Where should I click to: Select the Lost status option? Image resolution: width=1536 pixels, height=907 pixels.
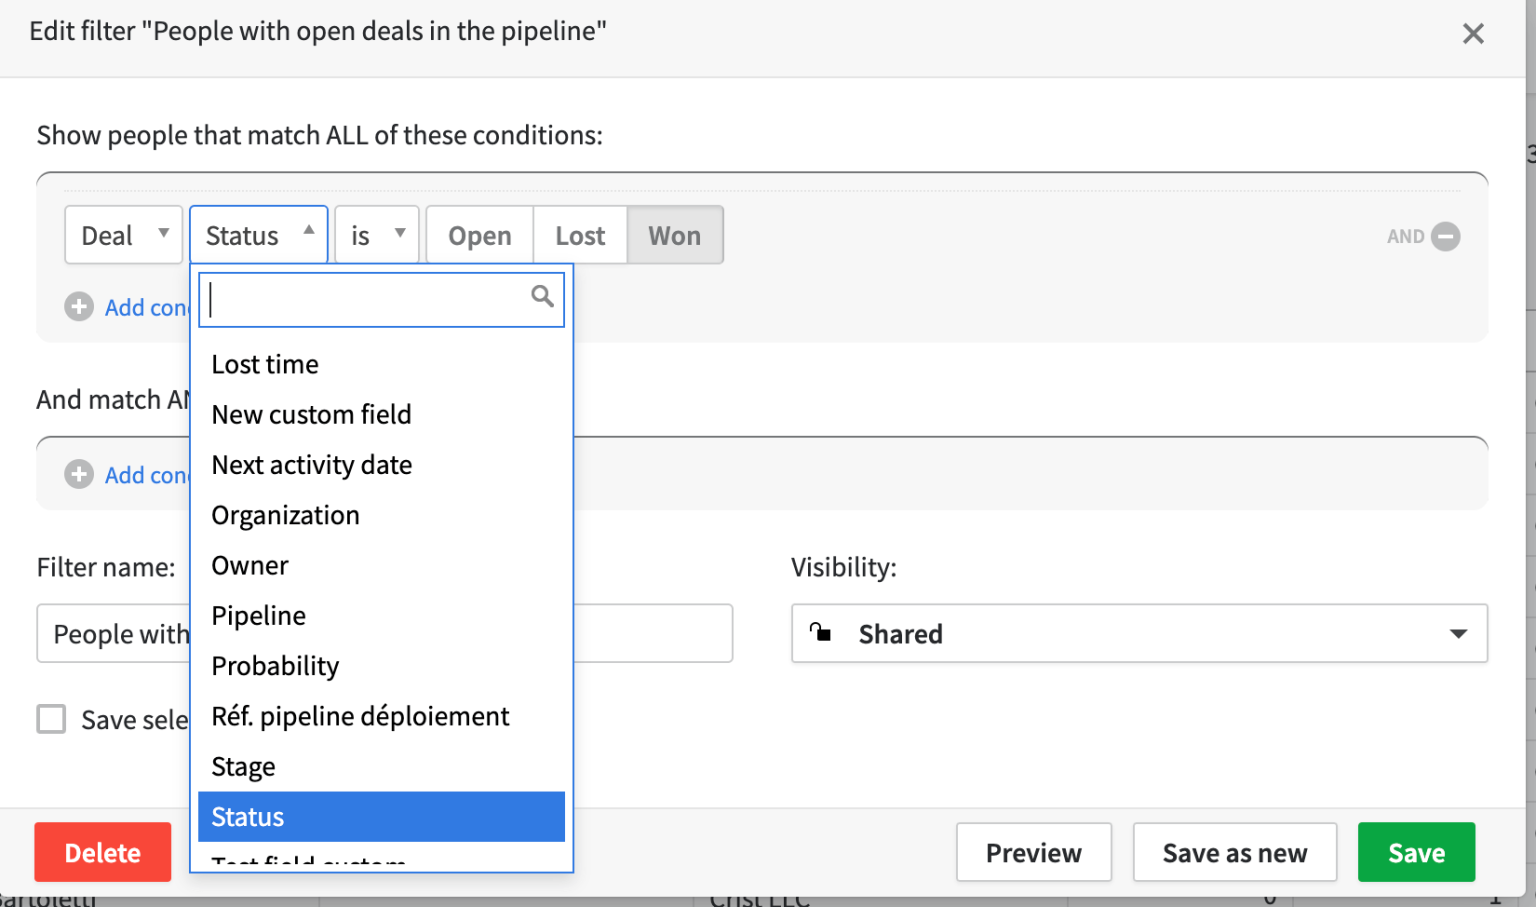click(579, 235)
